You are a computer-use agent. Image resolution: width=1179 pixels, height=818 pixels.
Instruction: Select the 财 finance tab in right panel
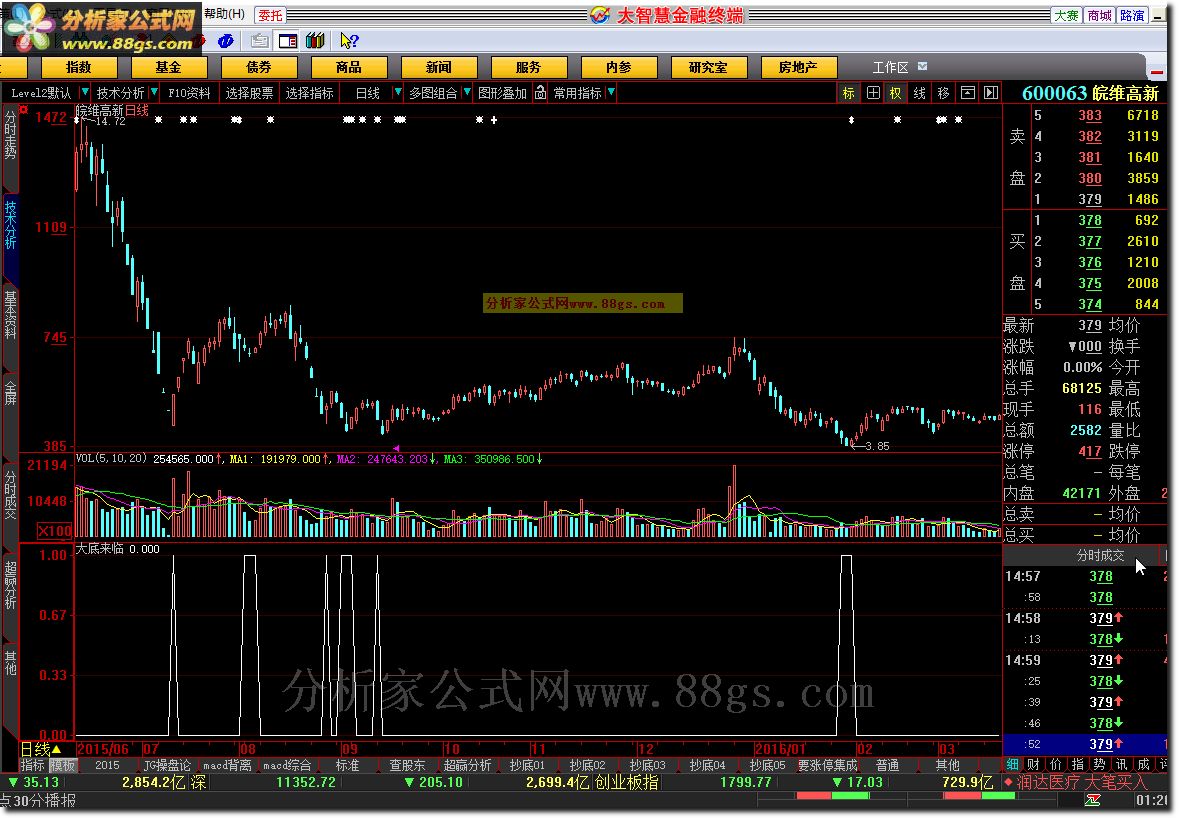pos(1034,765)
